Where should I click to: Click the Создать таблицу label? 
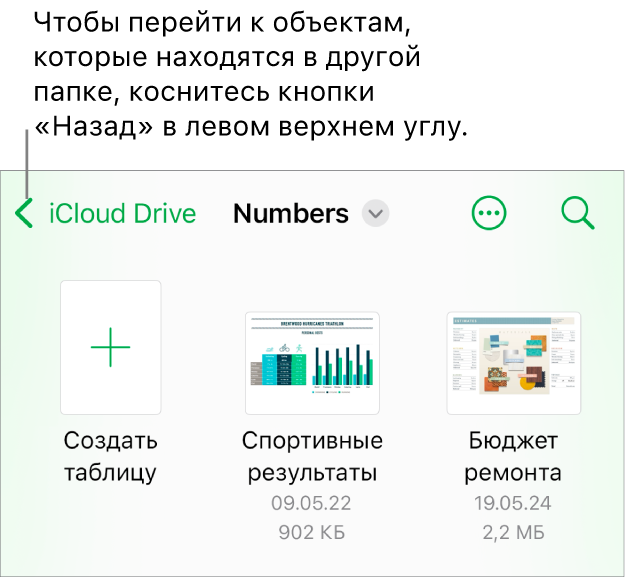[111, 457]
